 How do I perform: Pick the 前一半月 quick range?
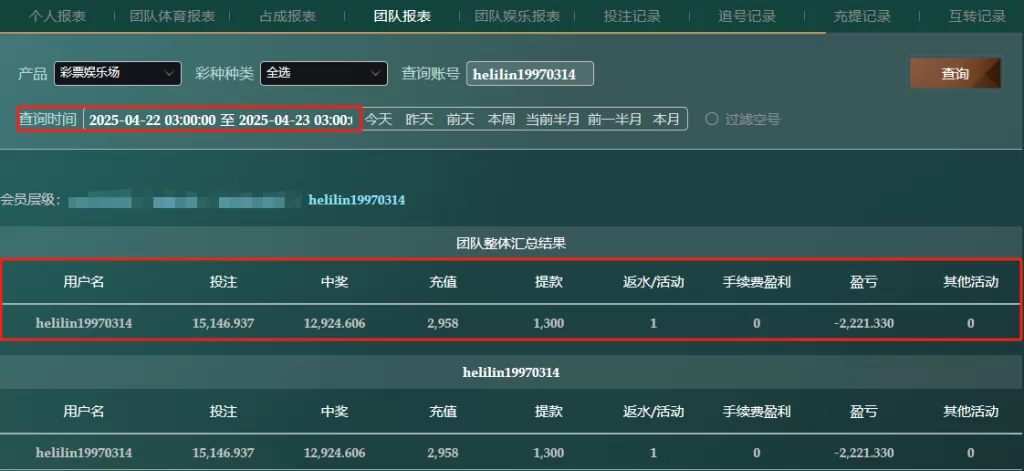(x=615, y=120)
